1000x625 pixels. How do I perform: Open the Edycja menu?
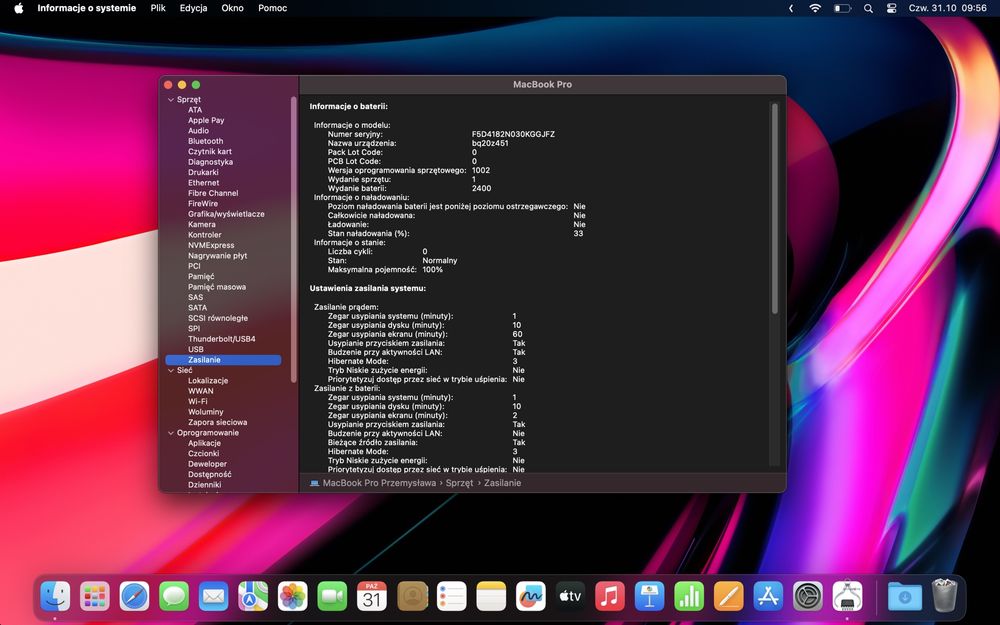(x=193, y=8)
